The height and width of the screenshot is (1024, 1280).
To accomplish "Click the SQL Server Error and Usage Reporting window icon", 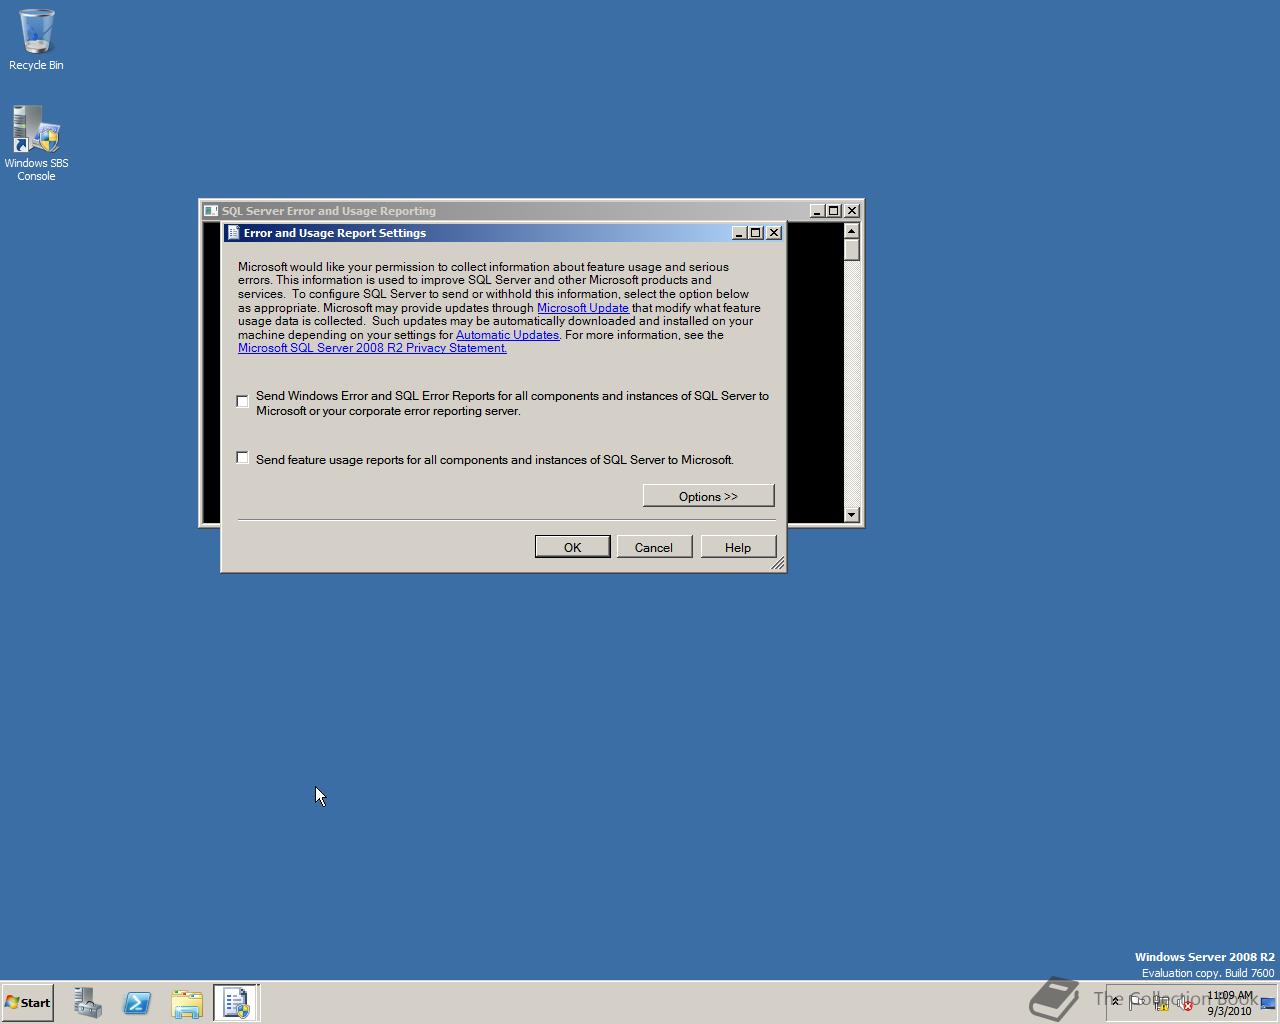I will click(x=210, y=211).
